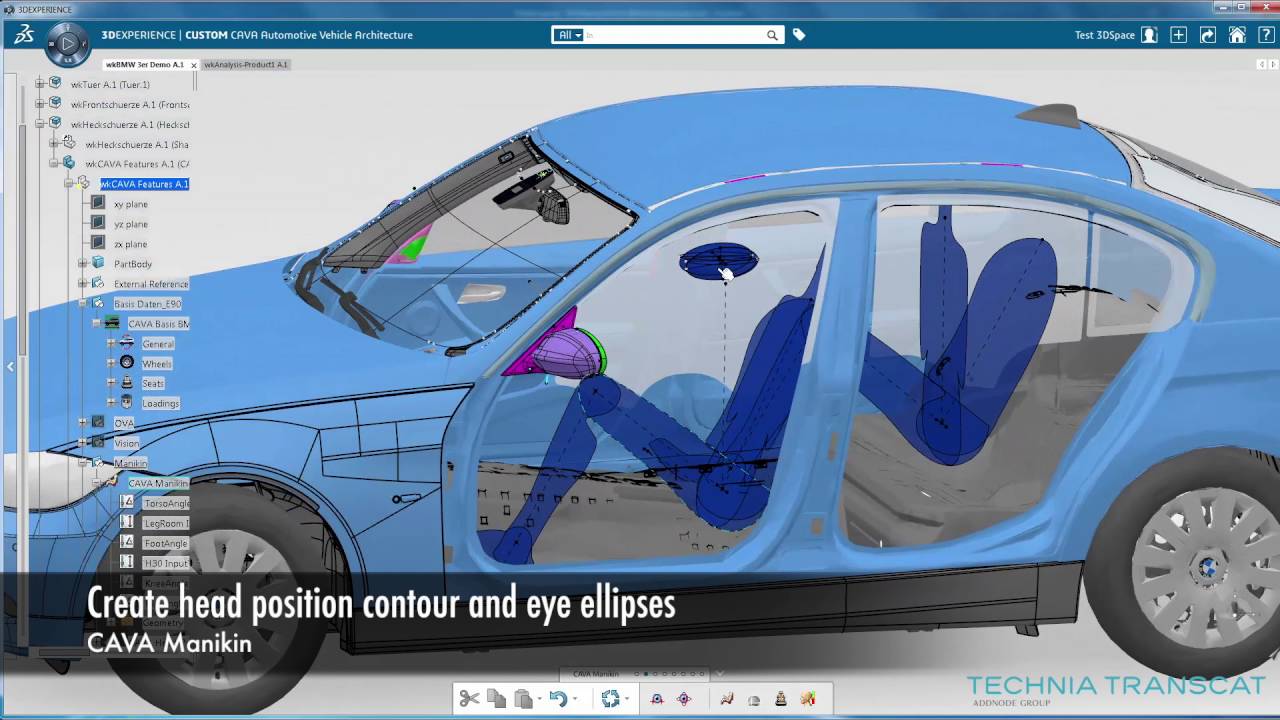Open the Update options dropdown arrow
The image size is (1280, 720).
626,699
